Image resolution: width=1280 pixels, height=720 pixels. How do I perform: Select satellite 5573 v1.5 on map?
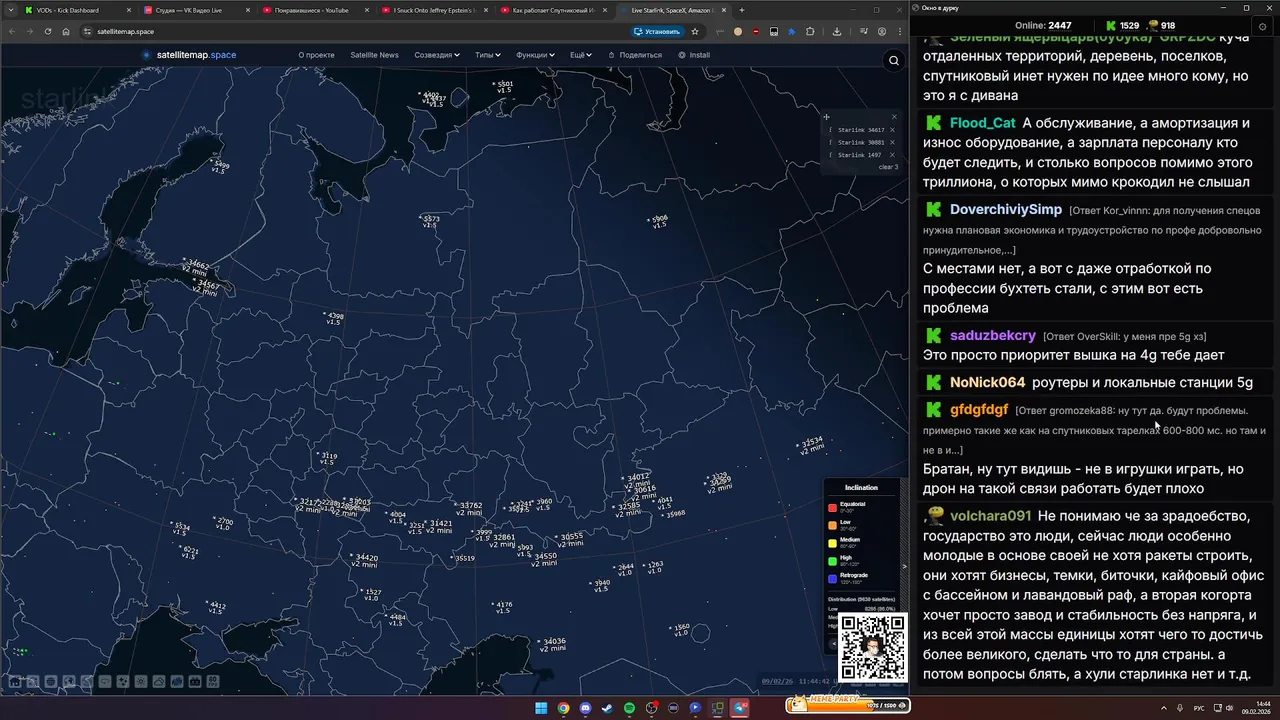tap(430, 221)
